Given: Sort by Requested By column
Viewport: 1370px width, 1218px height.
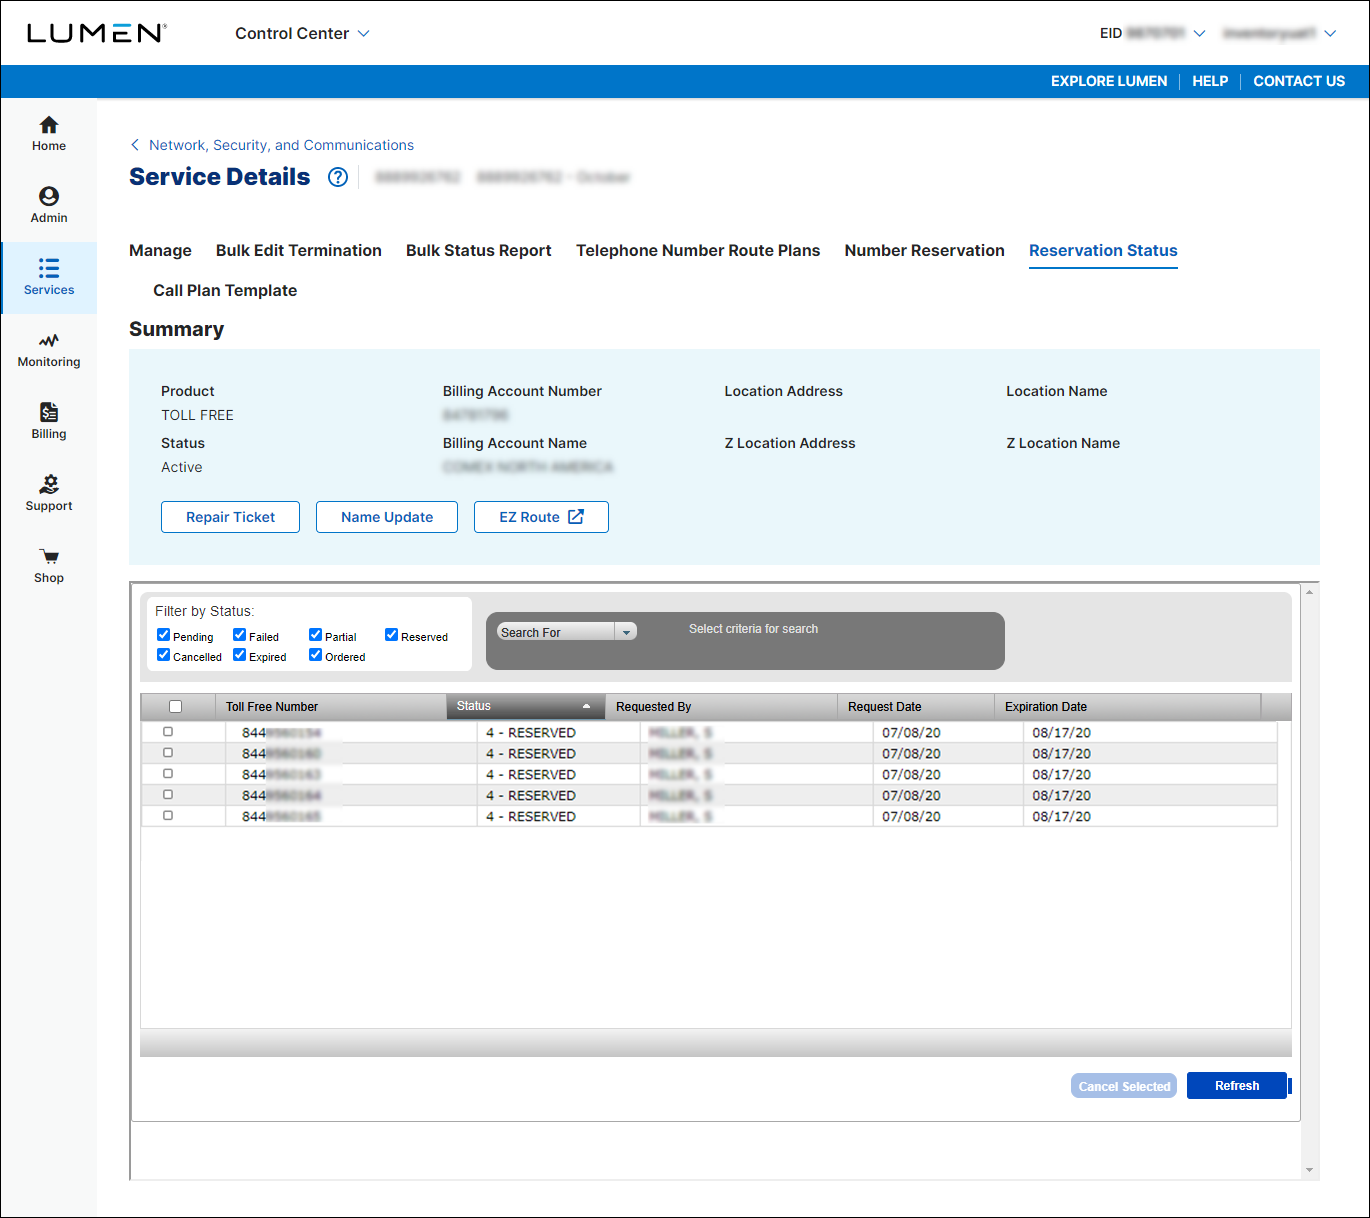Looking at the screenshot, I should point(721,707).
